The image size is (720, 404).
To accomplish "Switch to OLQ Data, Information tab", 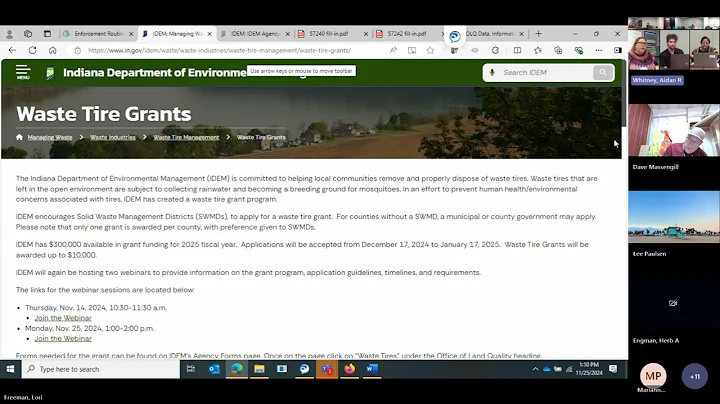I will (x=490, y=34).
